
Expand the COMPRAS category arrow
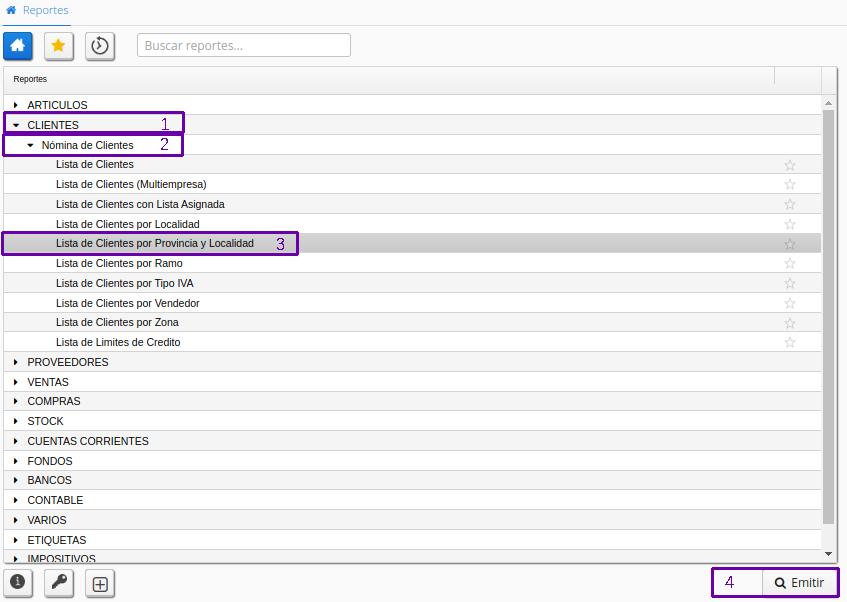[x=16, y=401]
